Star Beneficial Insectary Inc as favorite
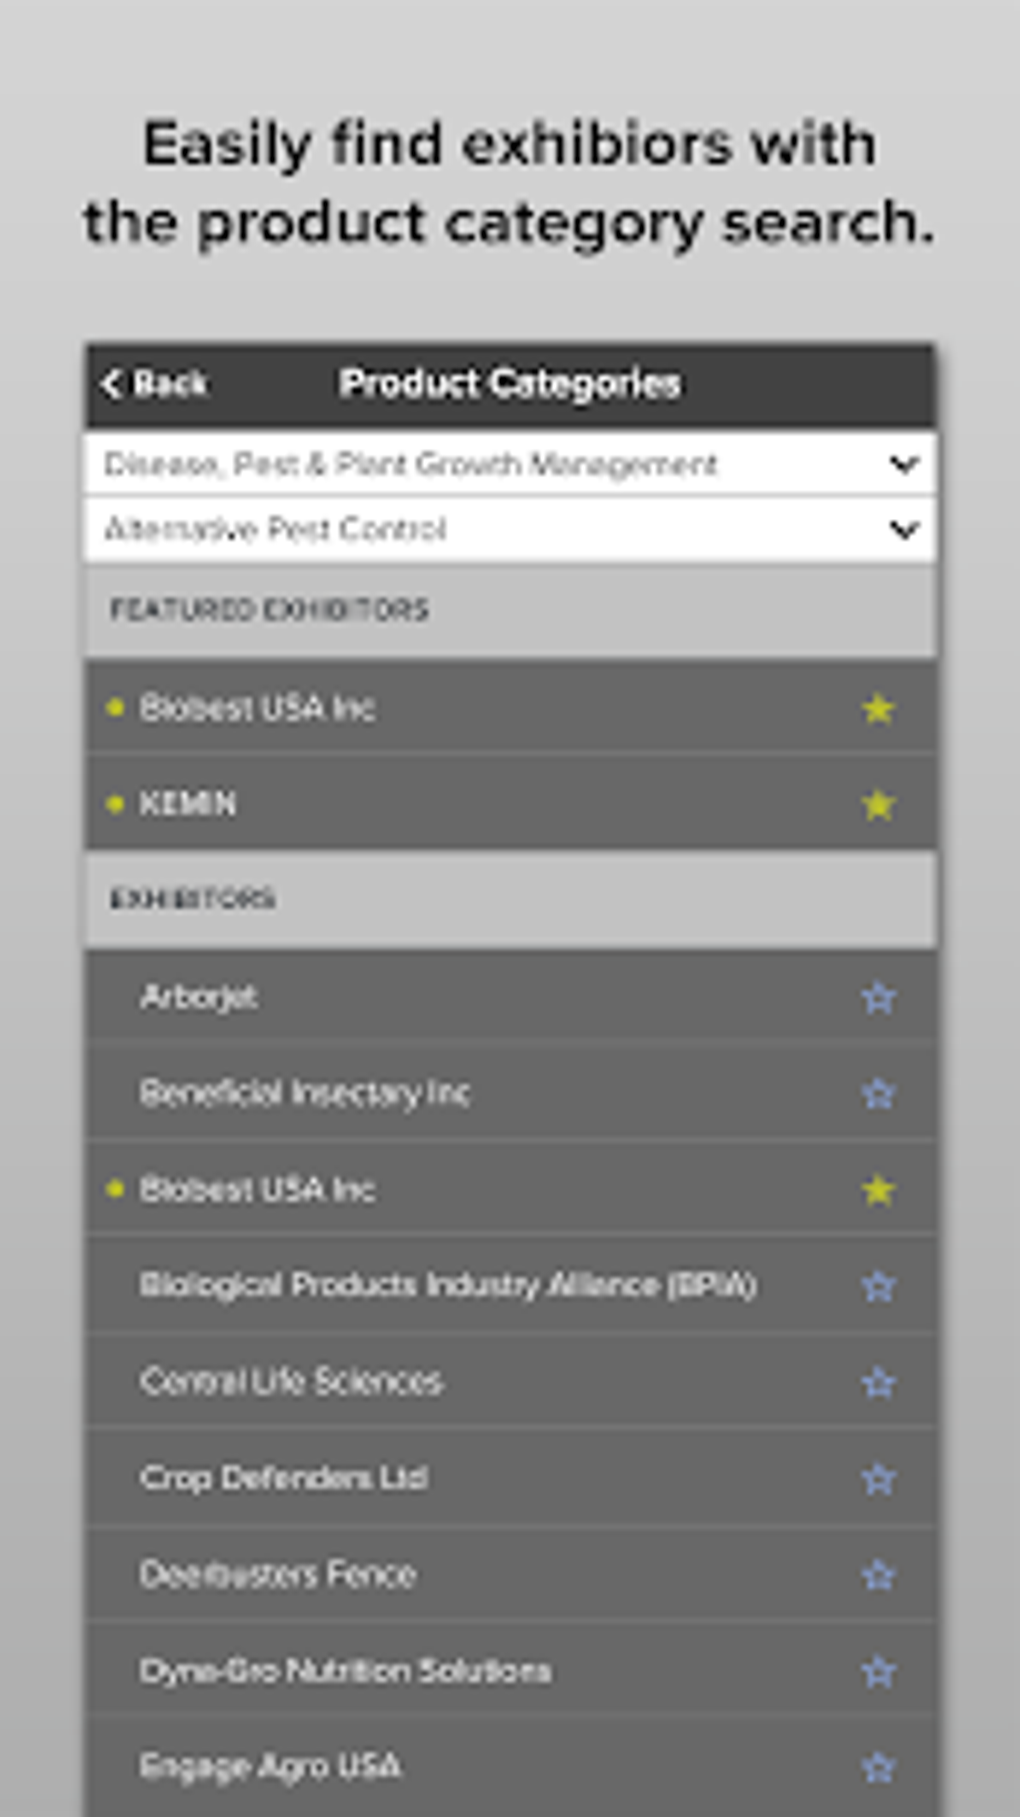The image size is (1020, 1817). coord(877,1094)
